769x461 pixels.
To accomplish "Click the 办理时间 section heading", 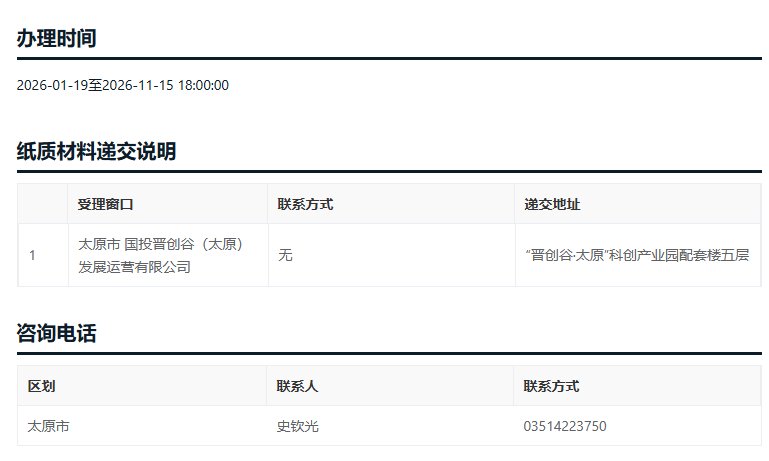I will point(56,39).
